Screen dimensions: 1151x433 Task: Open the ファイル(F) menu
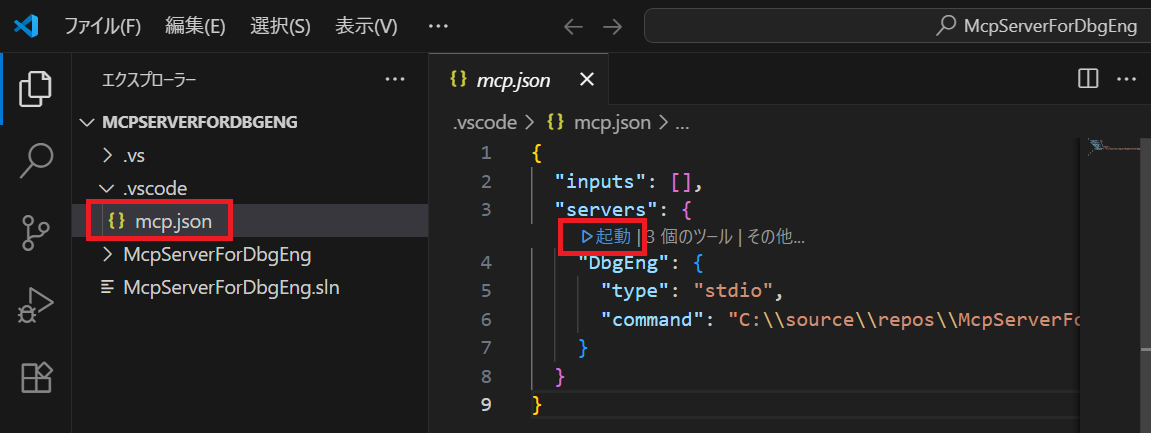[102, 26]
